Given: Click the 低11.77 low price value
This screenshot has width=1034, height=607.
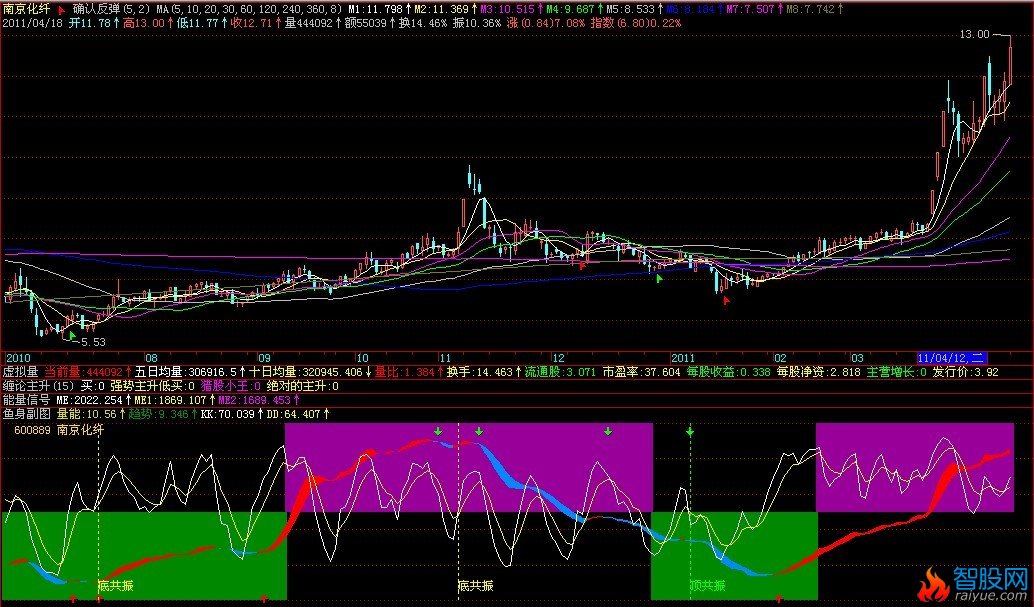Looking at the screenshot, I should [198, 23].
